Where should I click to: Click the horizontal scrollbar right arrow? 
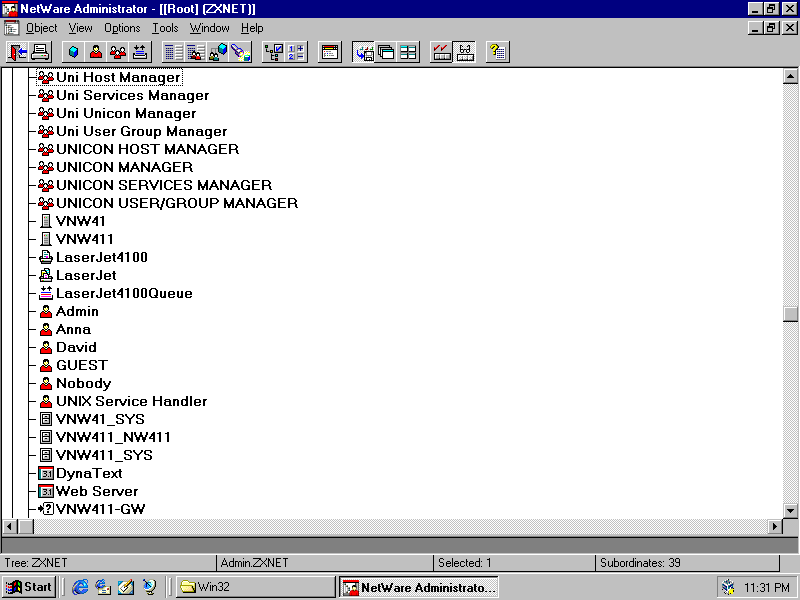[775, 526]
